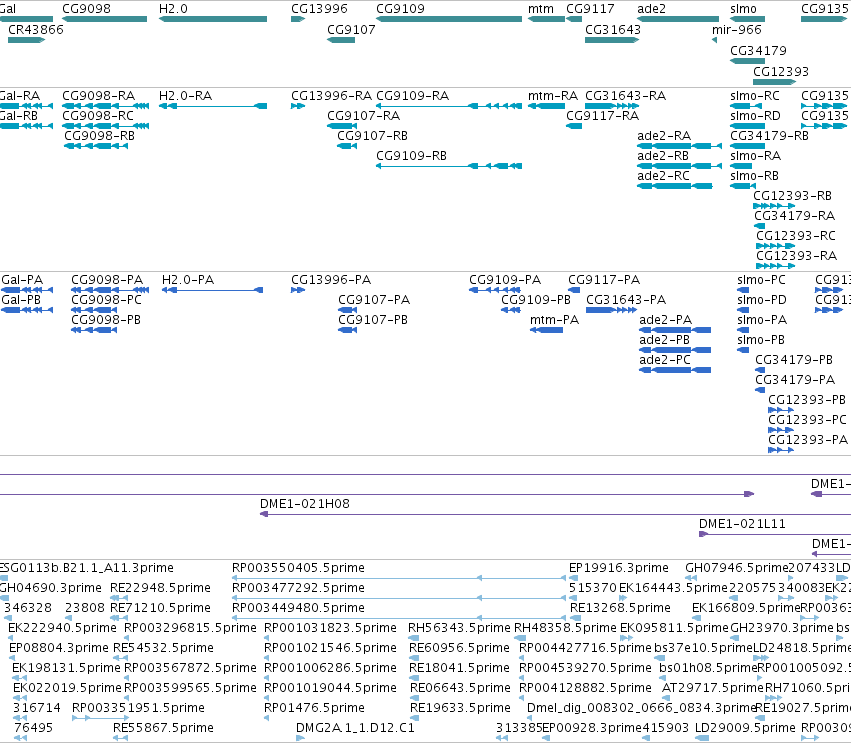Click the mir-966 small gene marker
This screenshot has height=743, width=851.
click(714, 40)
